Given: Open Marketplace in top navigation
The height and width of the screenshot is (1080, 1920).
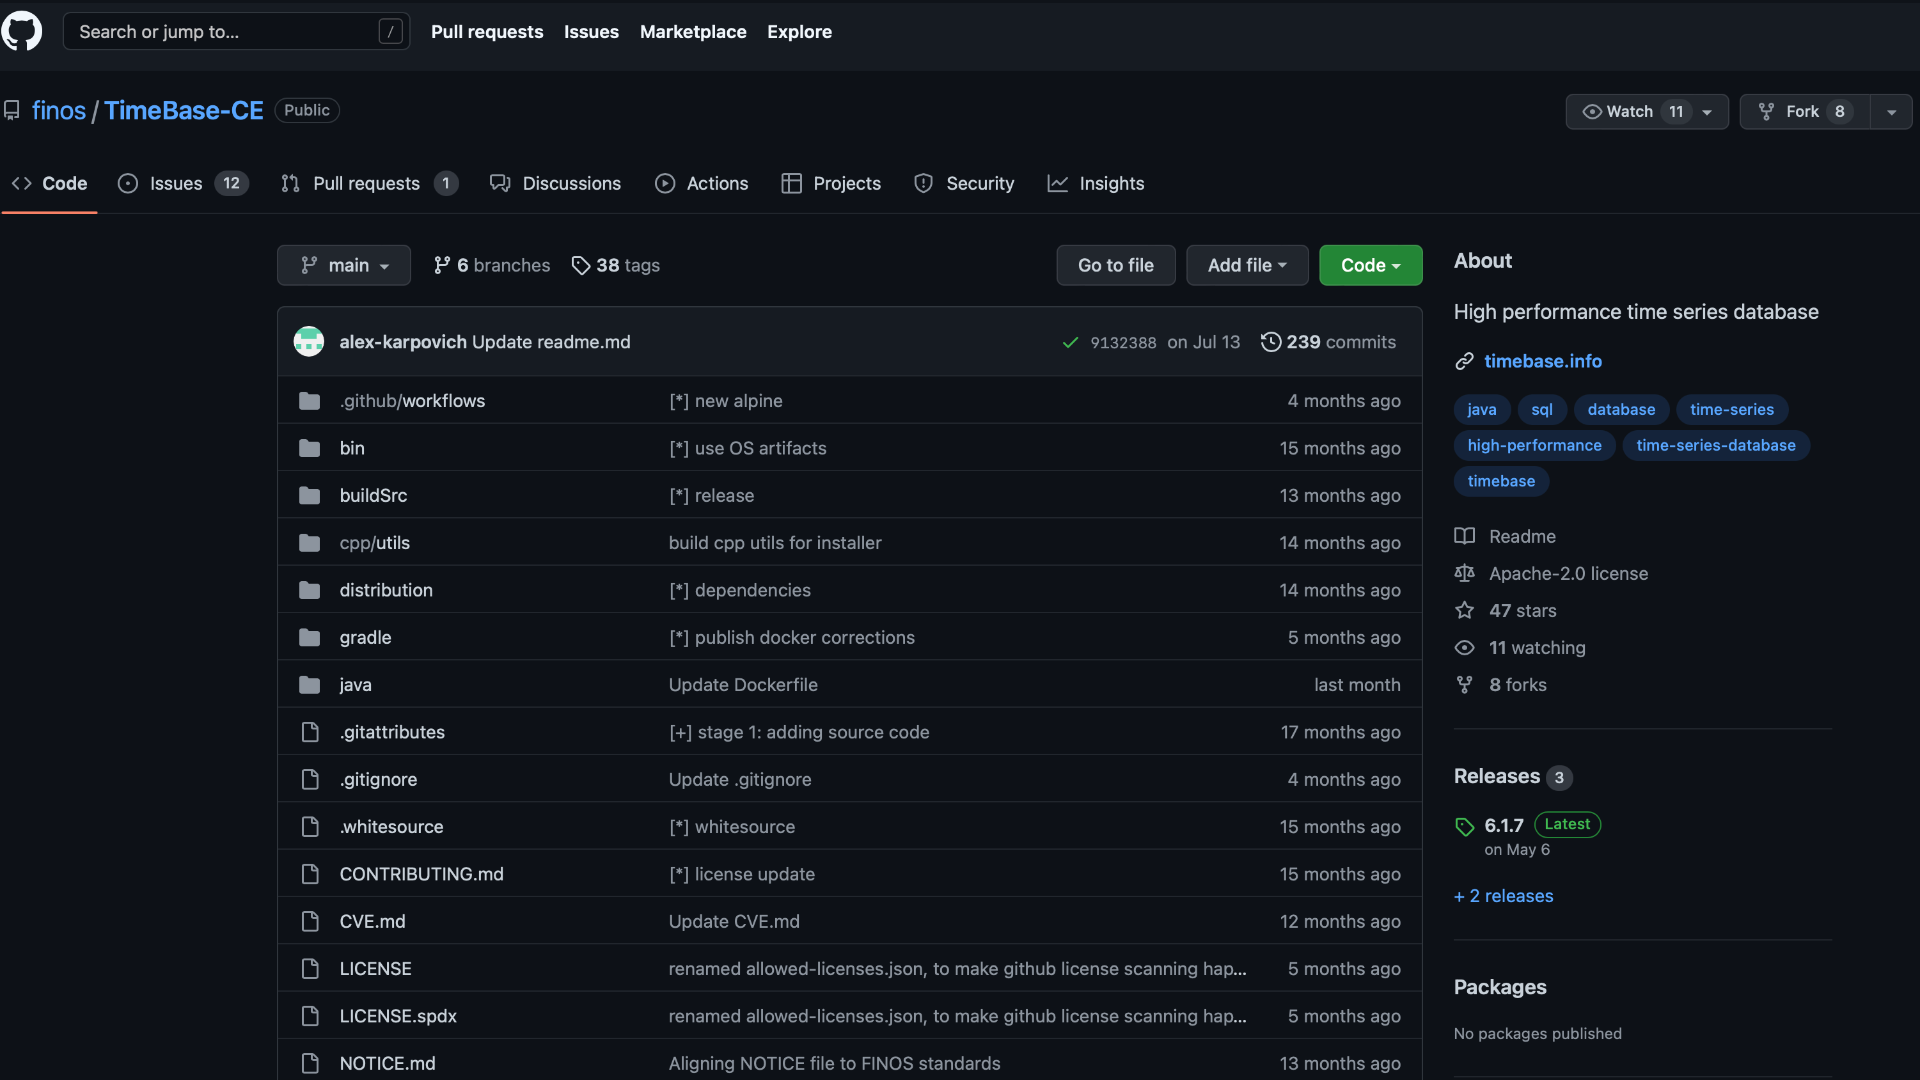Looking at the screenshot, I should coord(693,32).
